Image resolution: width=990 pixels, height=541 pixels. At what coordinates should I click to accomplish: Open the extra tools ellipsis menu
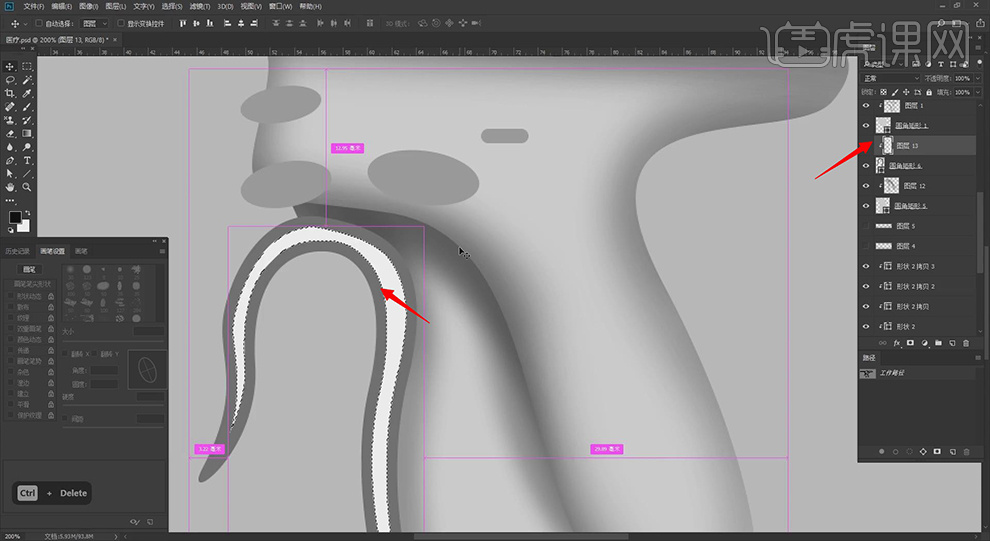coord(9,201)
